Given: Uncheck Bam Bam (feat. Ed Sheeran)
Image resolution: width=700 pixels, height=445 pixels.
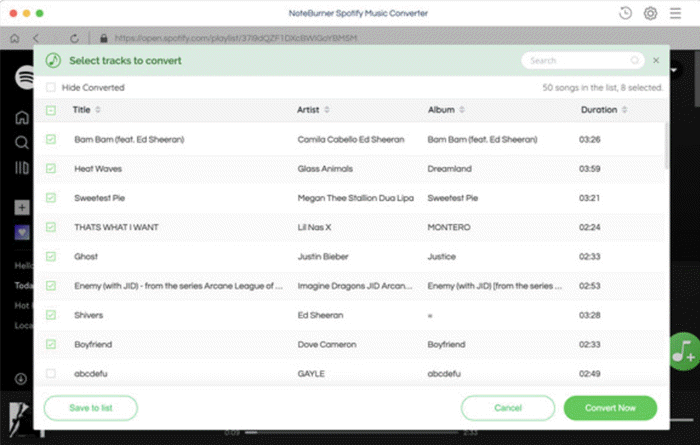Looking at the screenshot, I should tap(51, 139).
